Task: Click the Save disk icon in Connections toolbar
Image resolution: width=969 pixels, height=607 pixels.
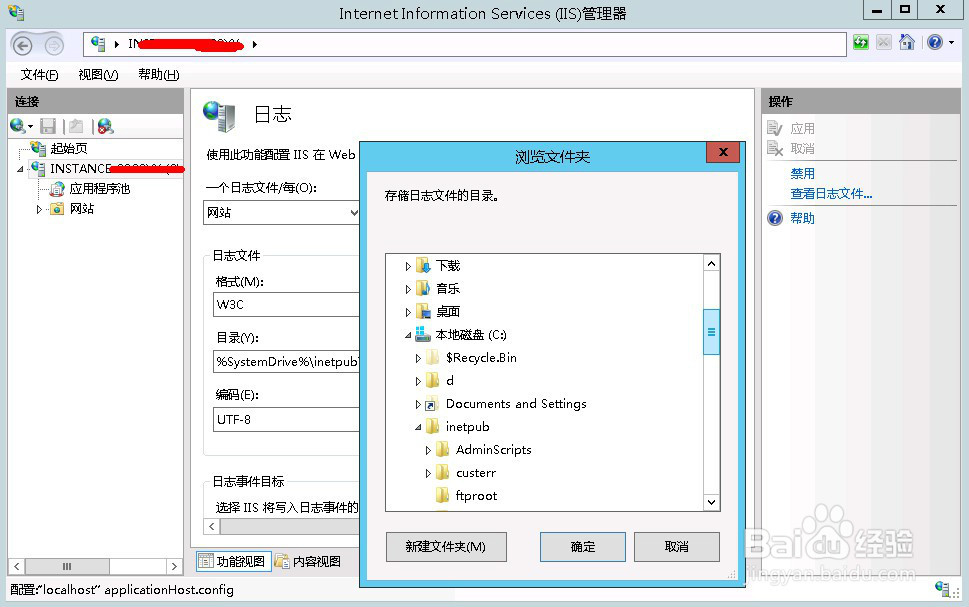Action: pos(48,126)
